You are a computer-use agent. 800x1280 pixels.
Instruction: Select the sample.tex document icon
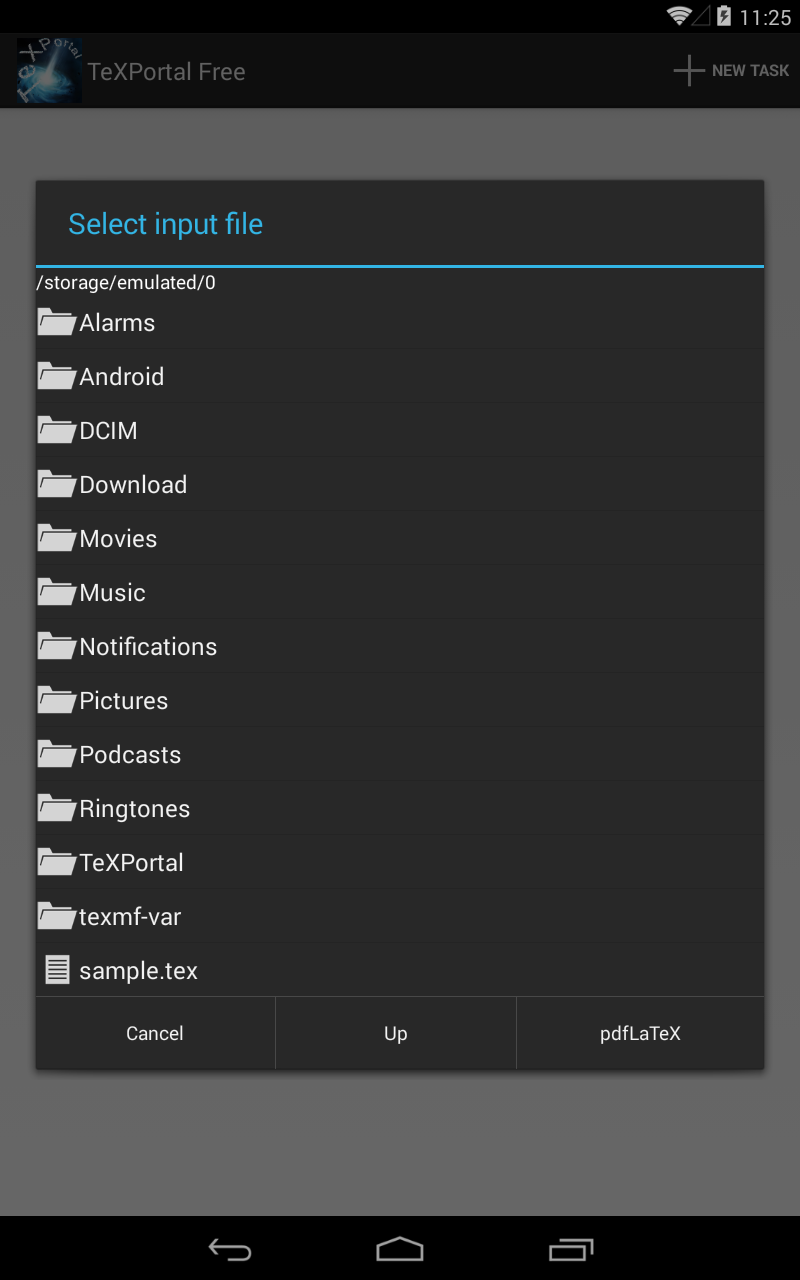(x=58, y=970)
